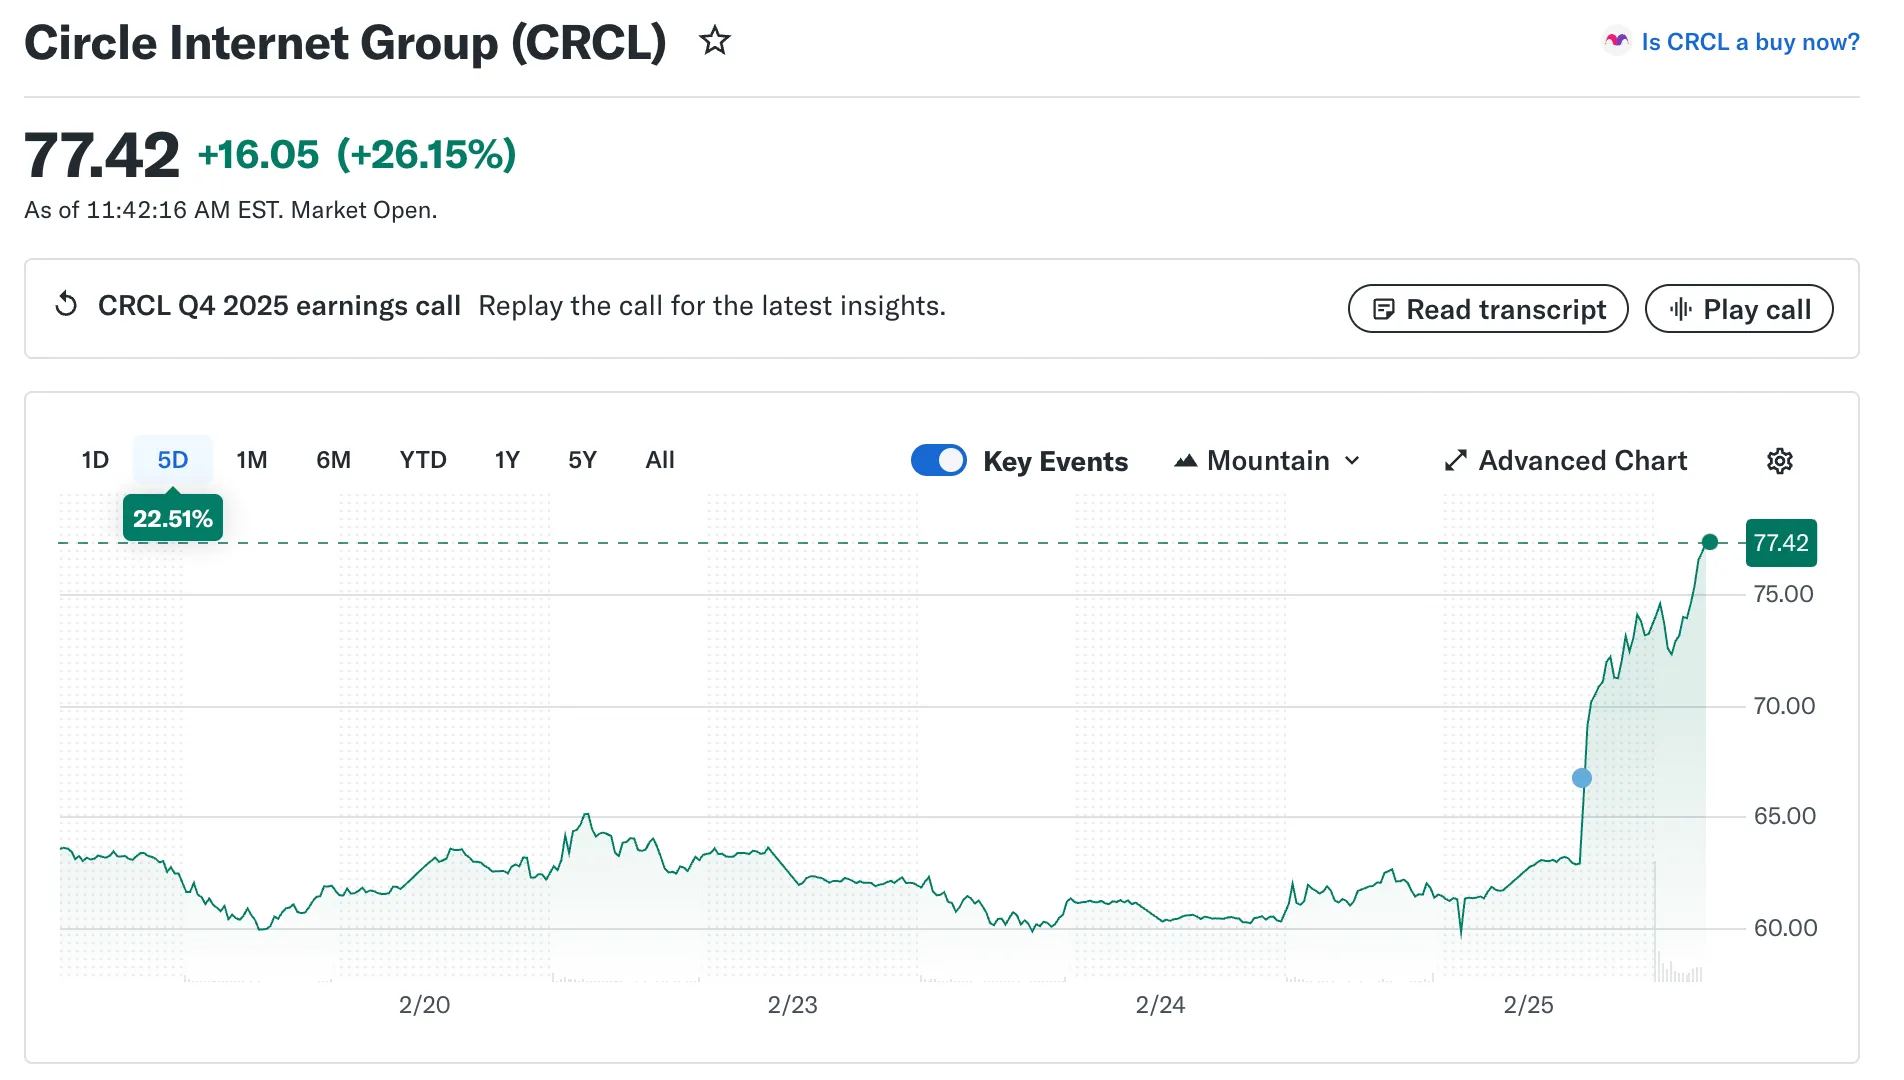This screenshot has height=1080, width=1904.
Task: Open chart settings gear icon
Action: tap(1779, 461)
